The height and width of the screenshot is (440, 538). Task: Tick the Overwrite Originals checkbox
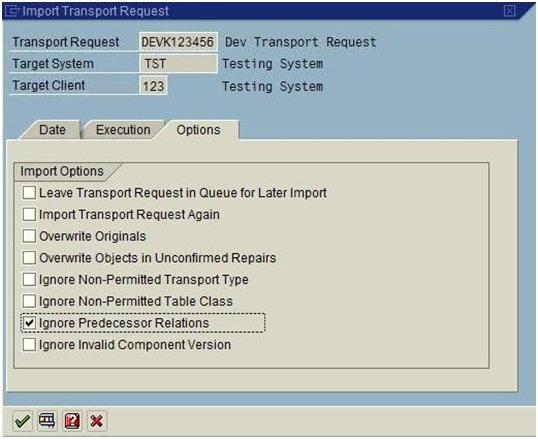coord(29,236)
